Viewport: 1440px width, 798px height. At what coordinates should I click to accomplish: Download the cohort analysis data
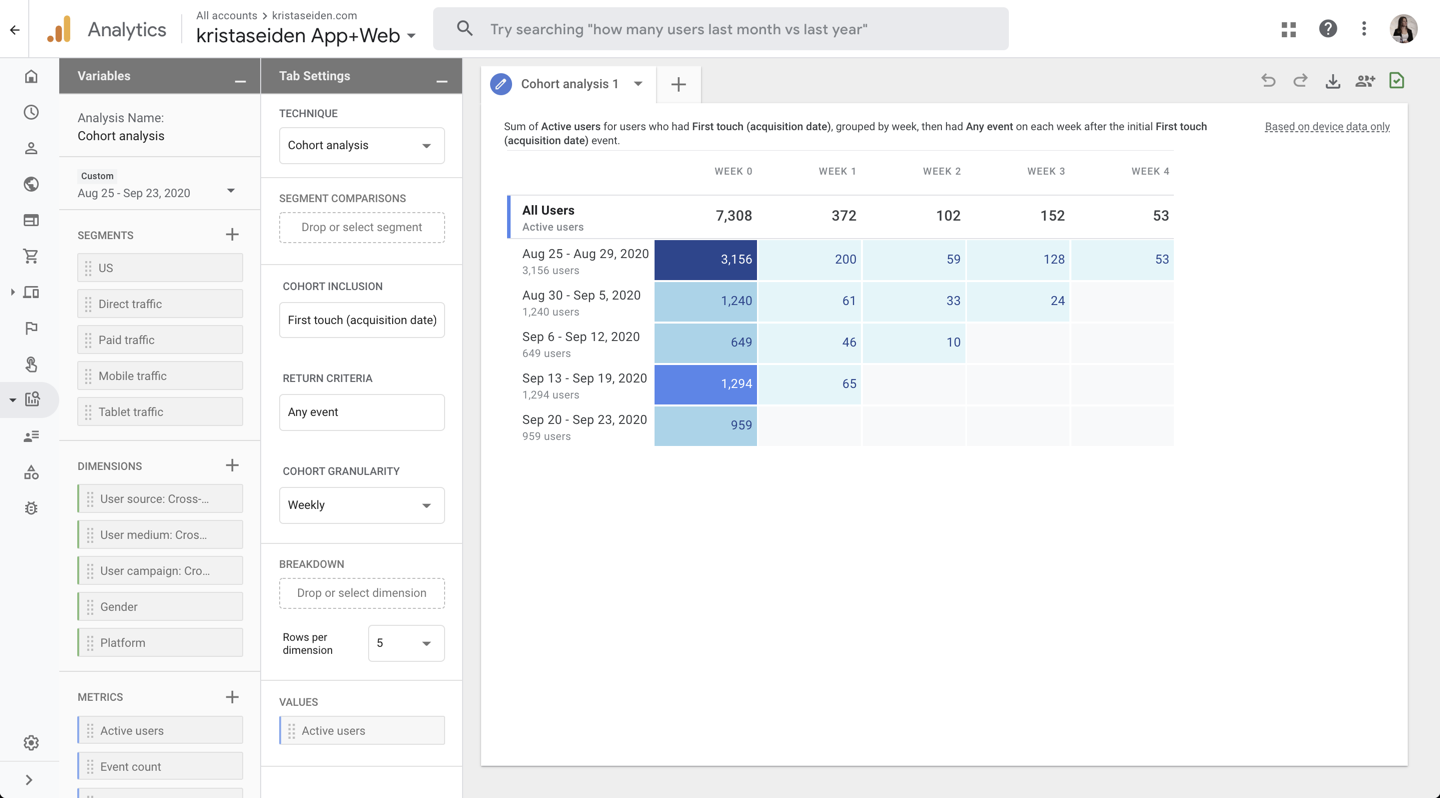point(1333,81)
